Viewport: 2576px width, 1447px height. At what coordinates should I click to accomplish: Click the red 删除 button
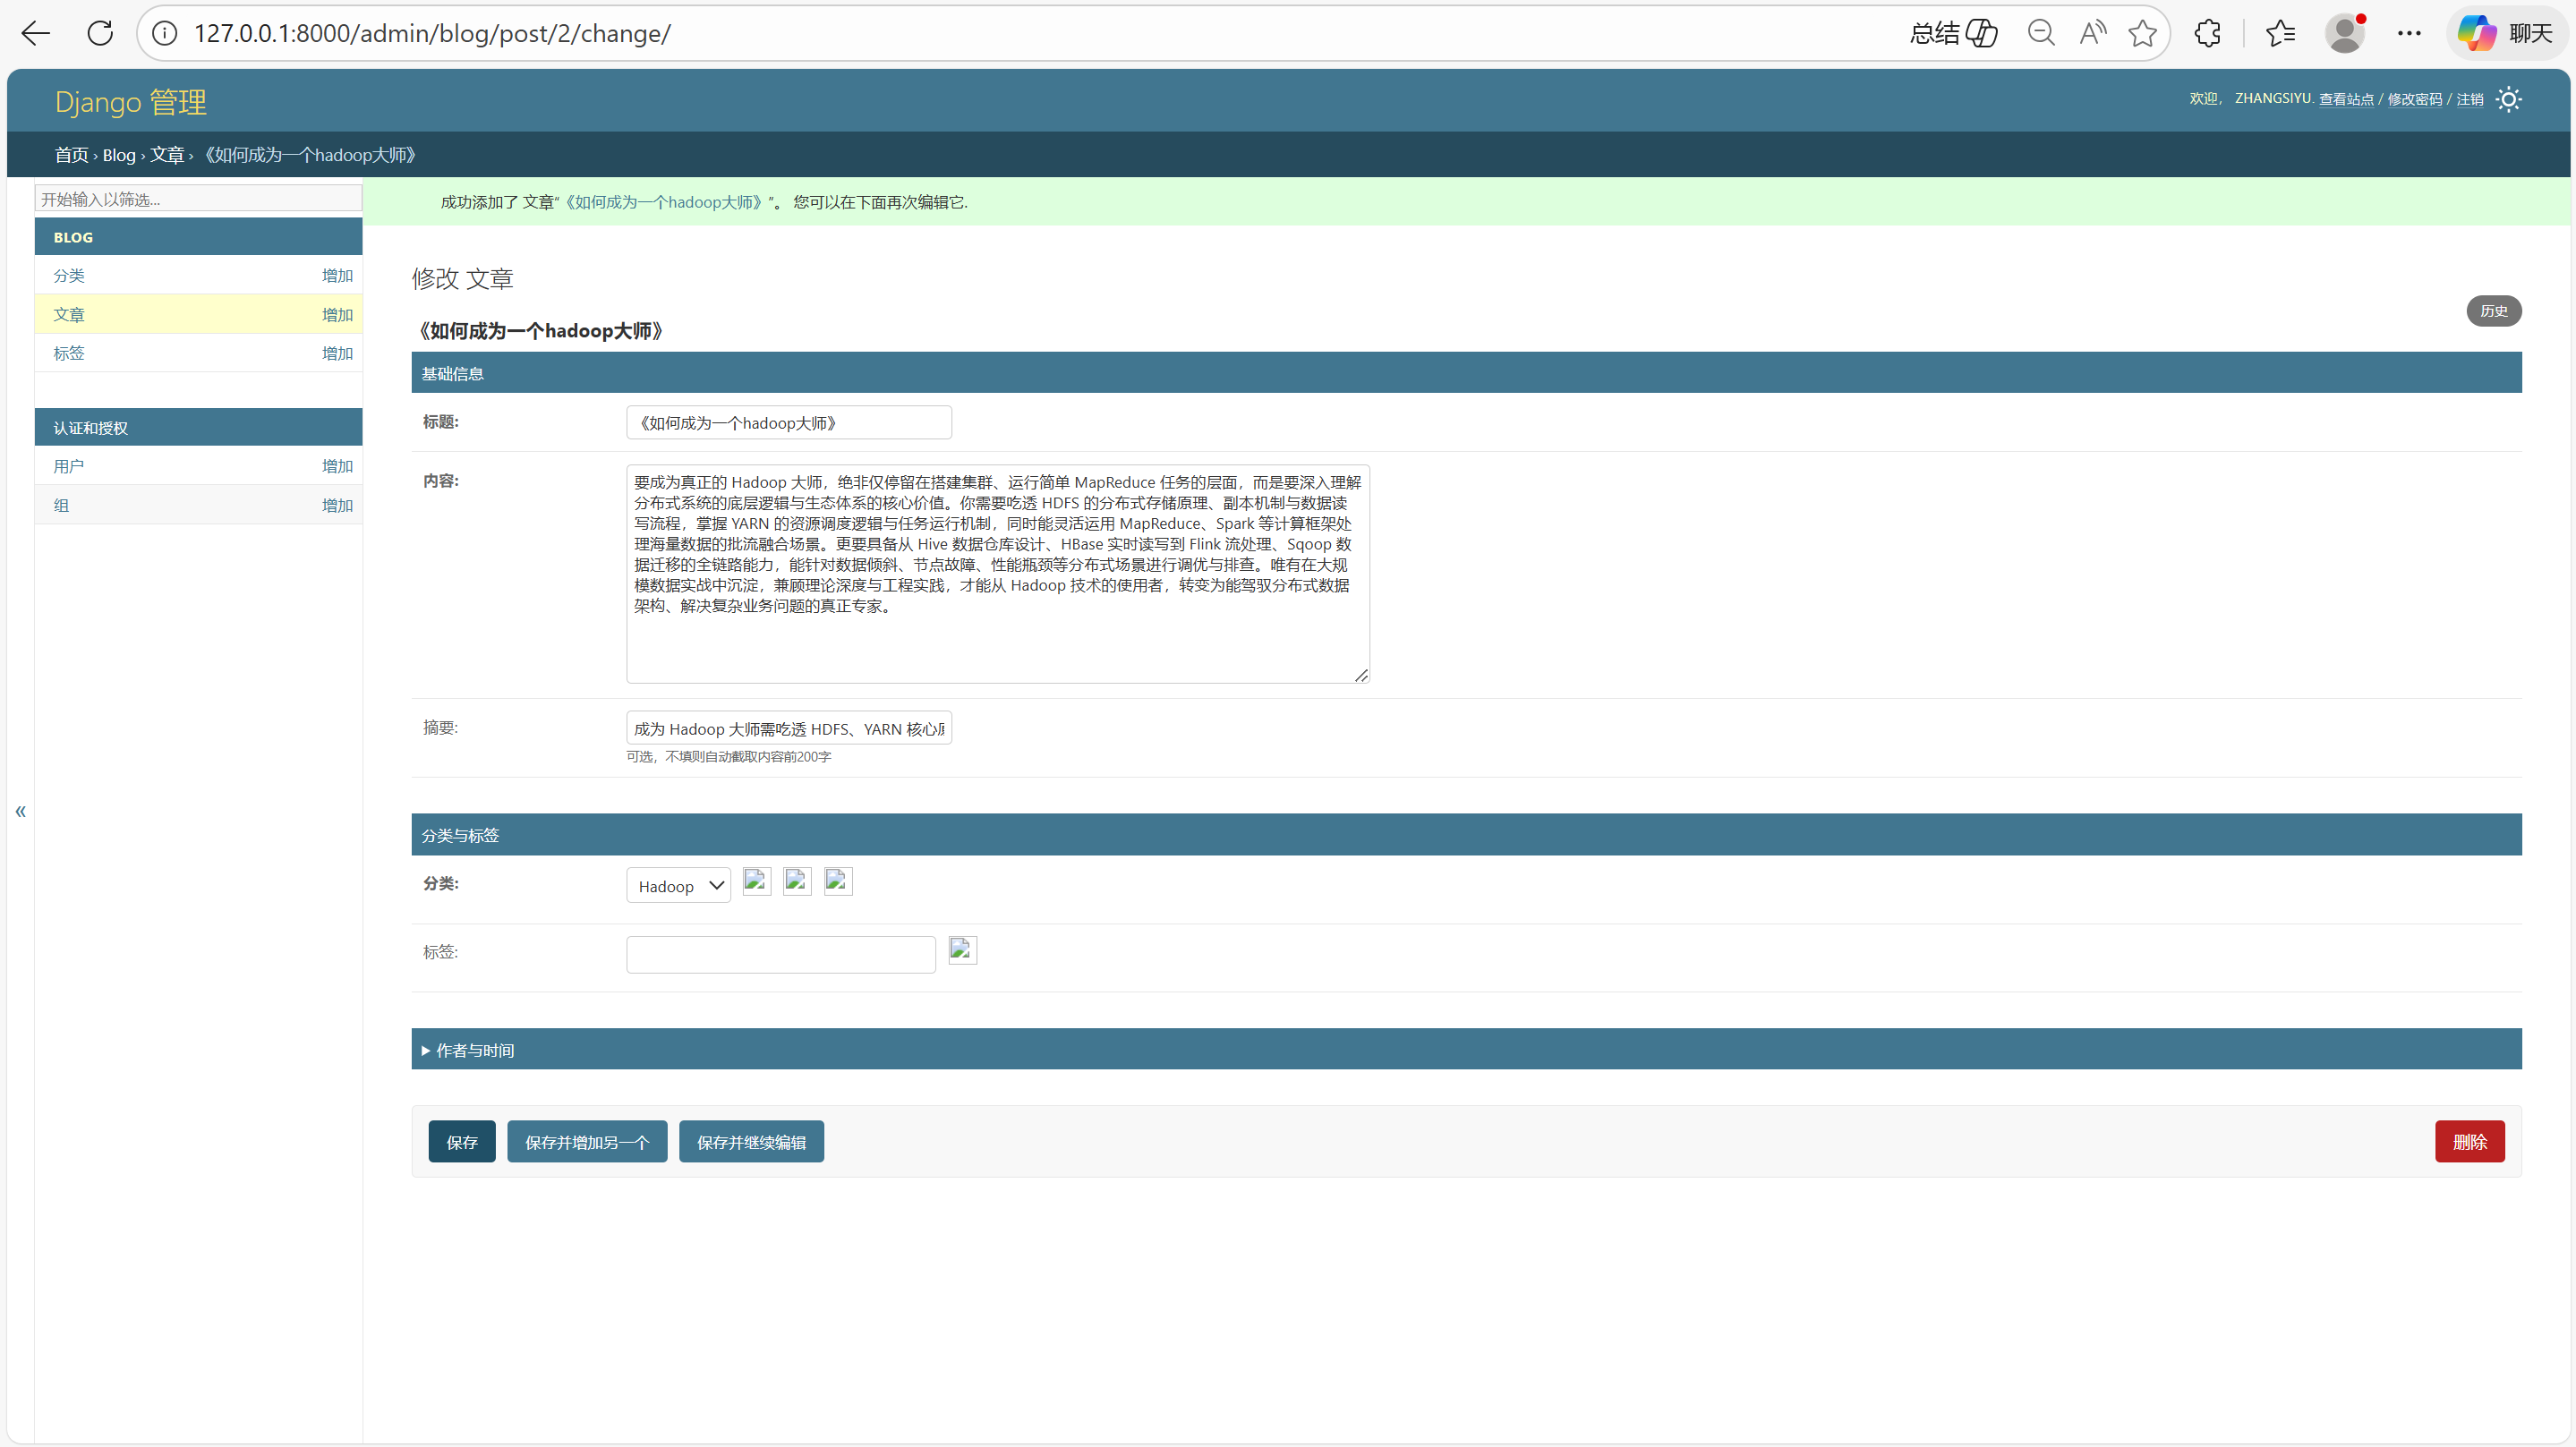click(x=2469, y=1142)
